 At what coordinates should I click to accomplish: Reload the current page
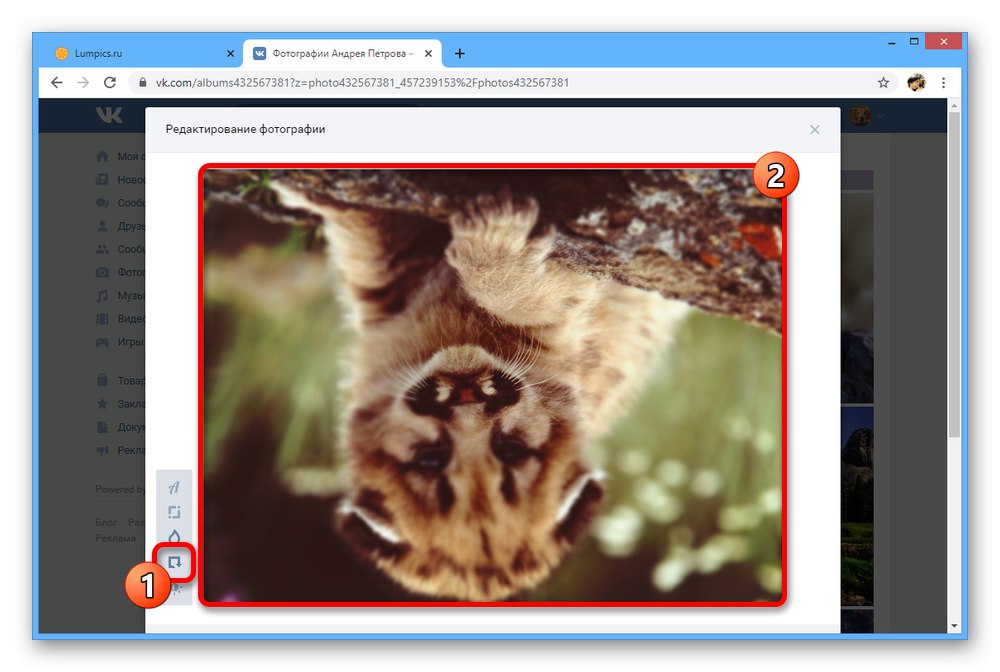coord(110,82)
